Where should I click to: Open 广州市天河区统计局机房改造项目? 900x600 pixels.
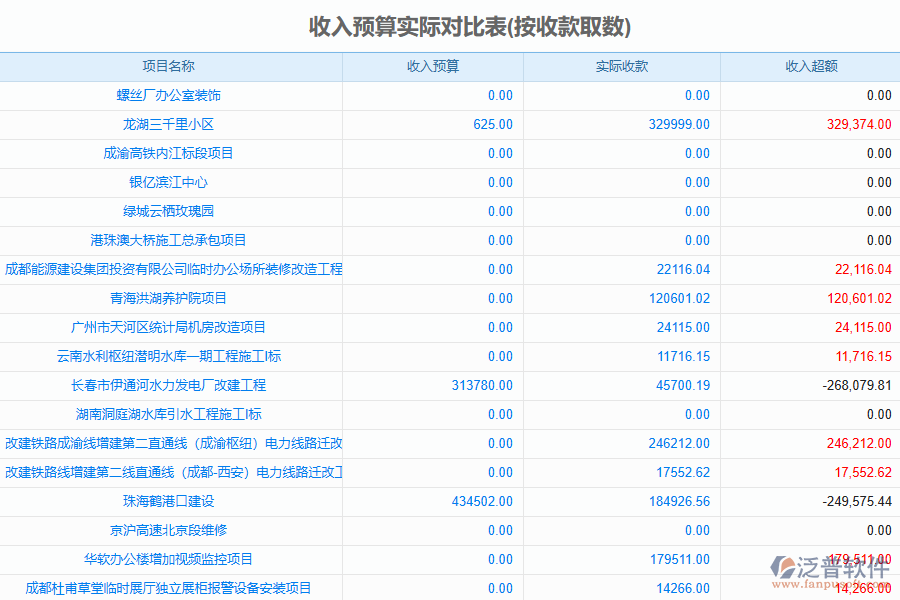point(168,328)
